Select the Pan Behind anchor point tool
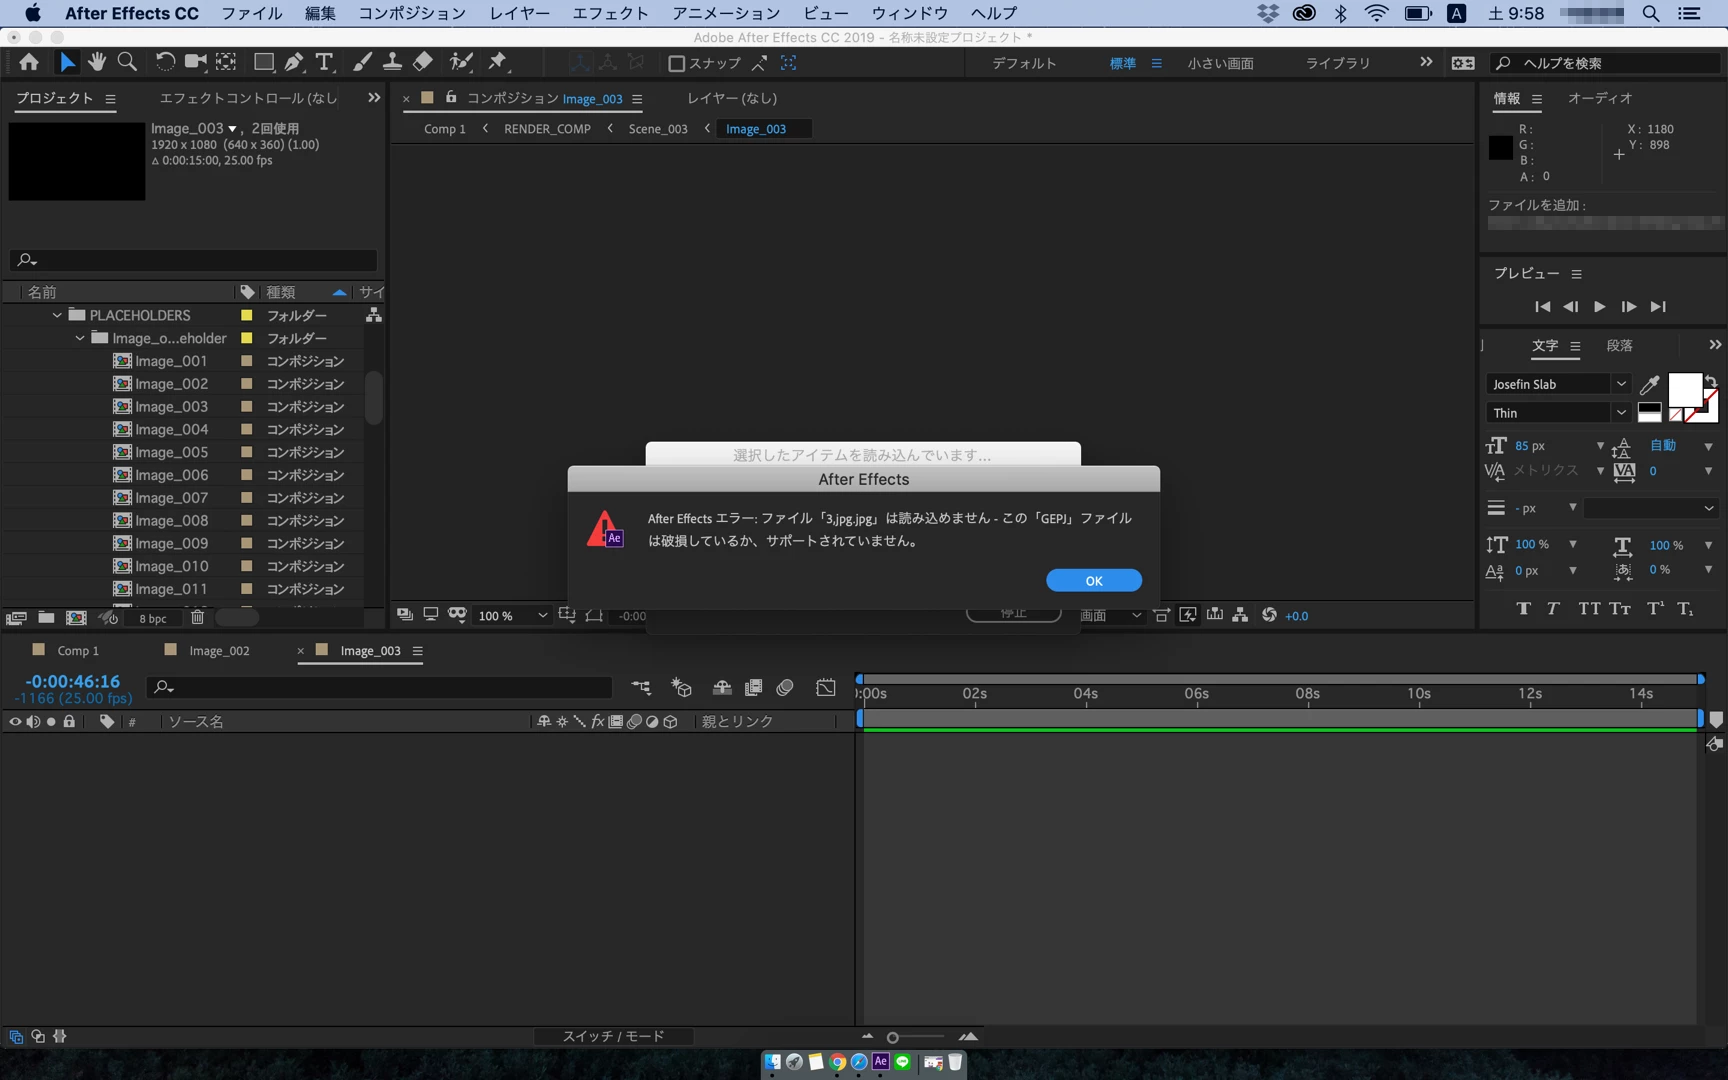Screen dimensions: 1728x1080 226,62
